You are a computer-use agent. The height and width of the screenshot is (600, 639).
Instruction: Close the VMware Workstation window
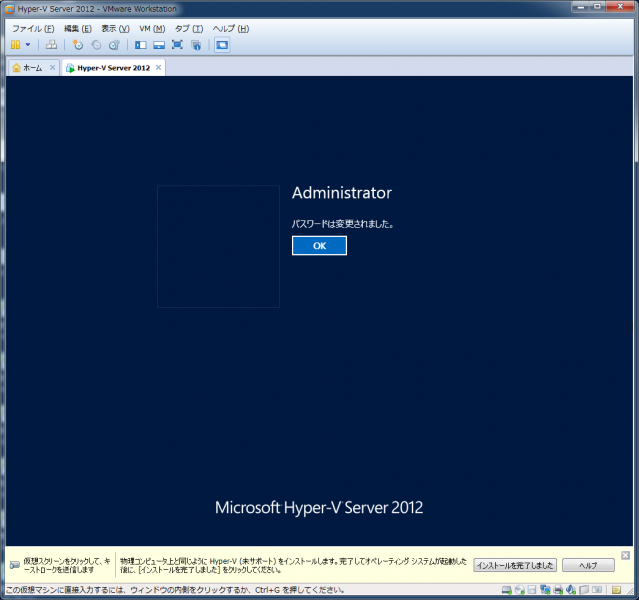(x=620, y=7)
